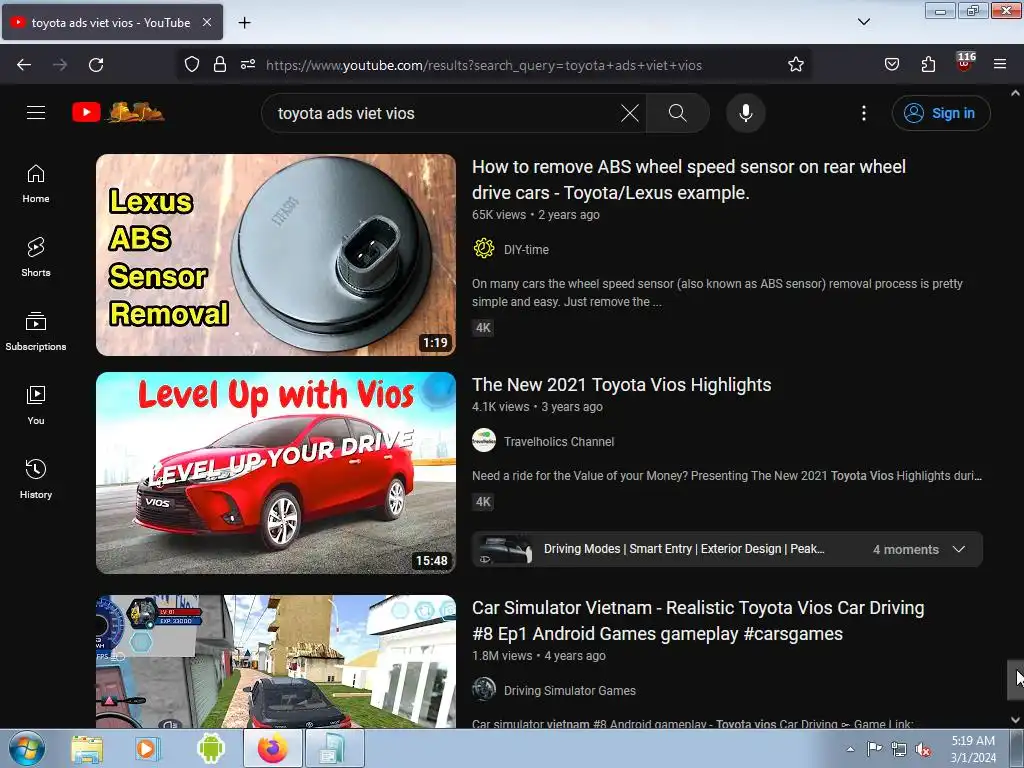Show hidden system tray icons

point(850,749)
